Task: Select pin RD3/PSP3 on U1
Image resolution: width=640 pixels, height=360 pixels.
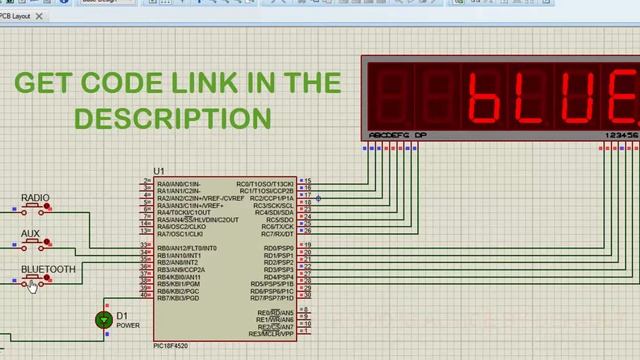Action: pos(278,270)
